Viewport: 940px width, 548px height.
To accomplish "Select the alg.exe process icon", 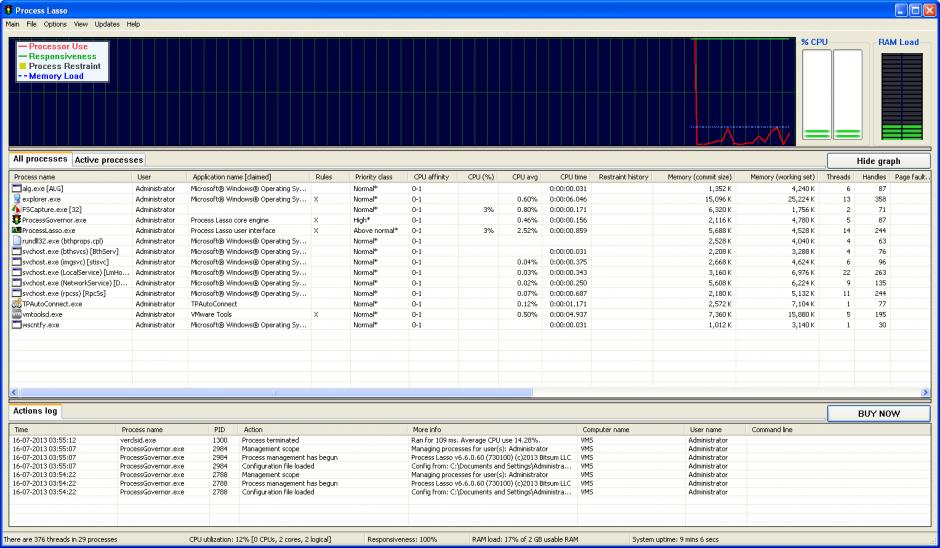I will [x=17, y=188].
